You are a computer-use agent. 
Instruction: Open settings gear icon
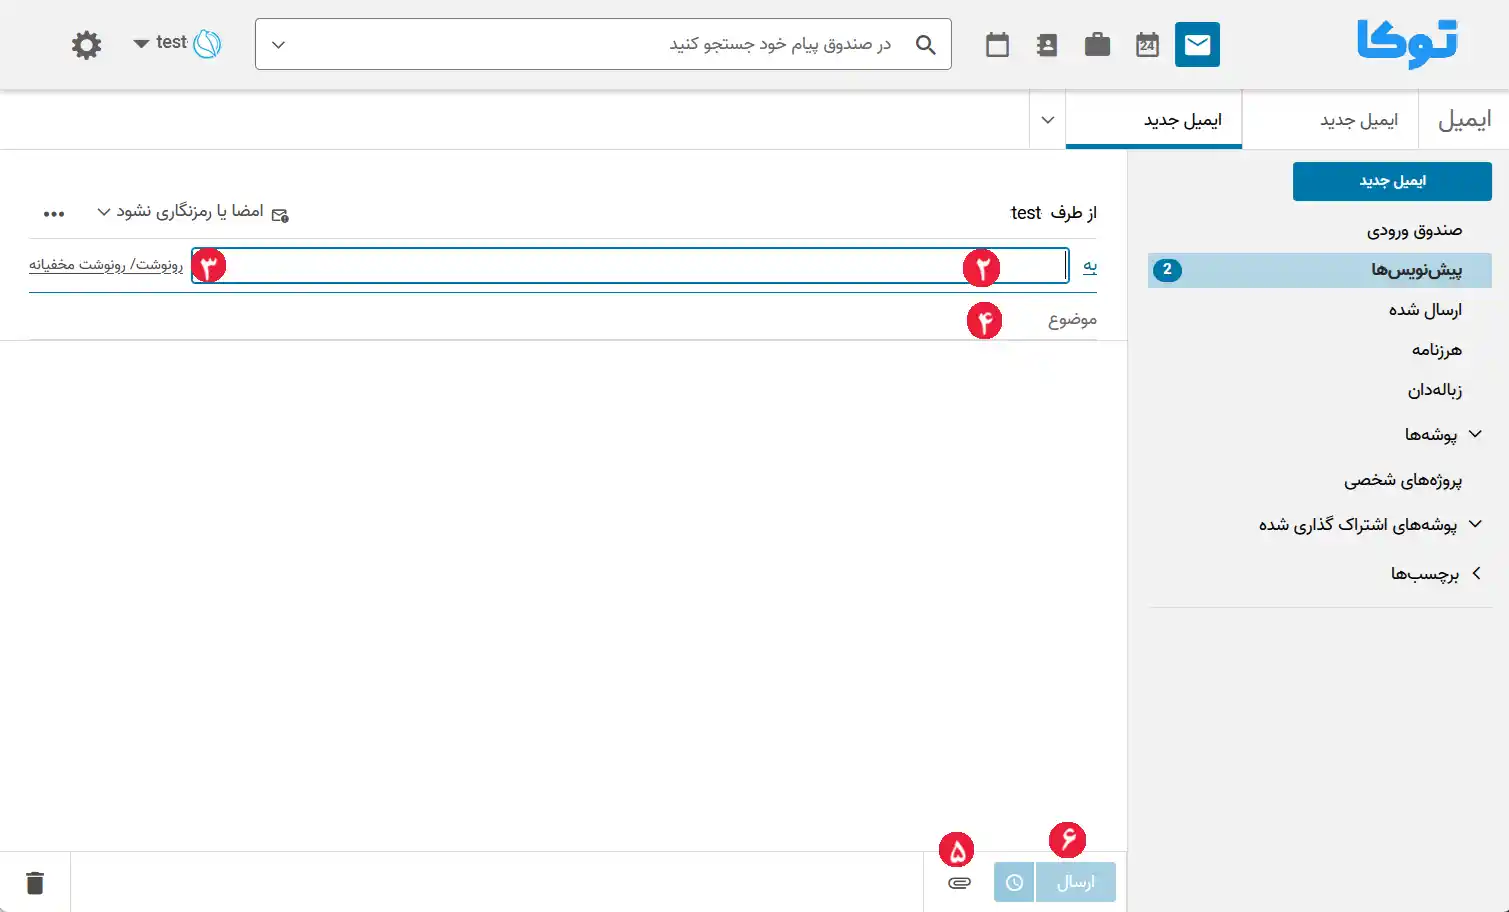point(87,45)
